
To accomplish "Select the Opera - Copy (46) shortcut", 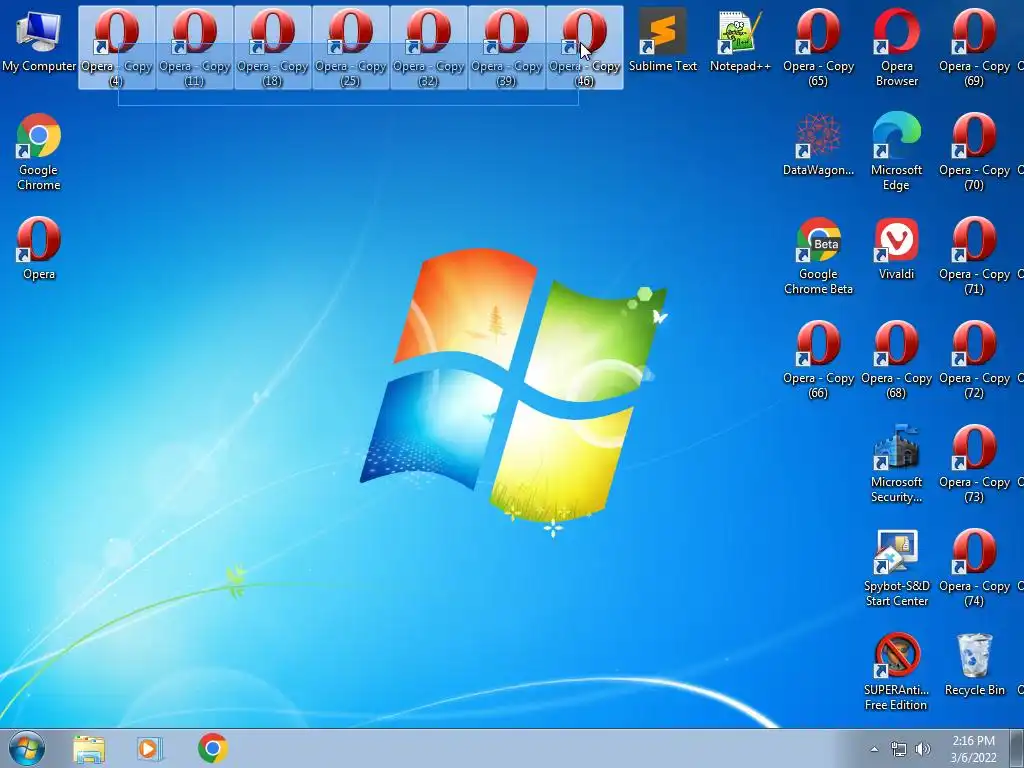I will point(584,48).
